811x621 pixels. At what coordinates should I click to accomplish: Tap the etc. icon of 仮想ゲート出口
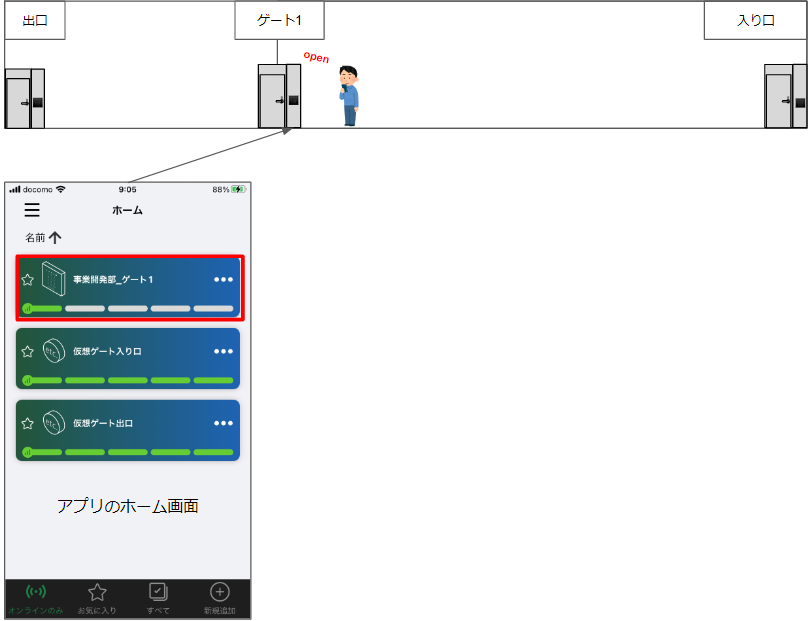pos(54,423)
